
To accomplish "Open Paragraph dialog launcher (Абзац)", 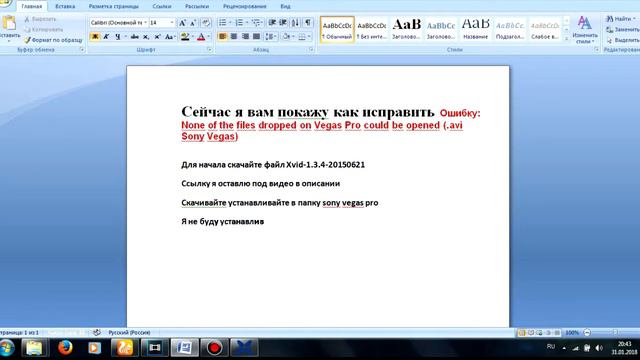I will [311, 49].
